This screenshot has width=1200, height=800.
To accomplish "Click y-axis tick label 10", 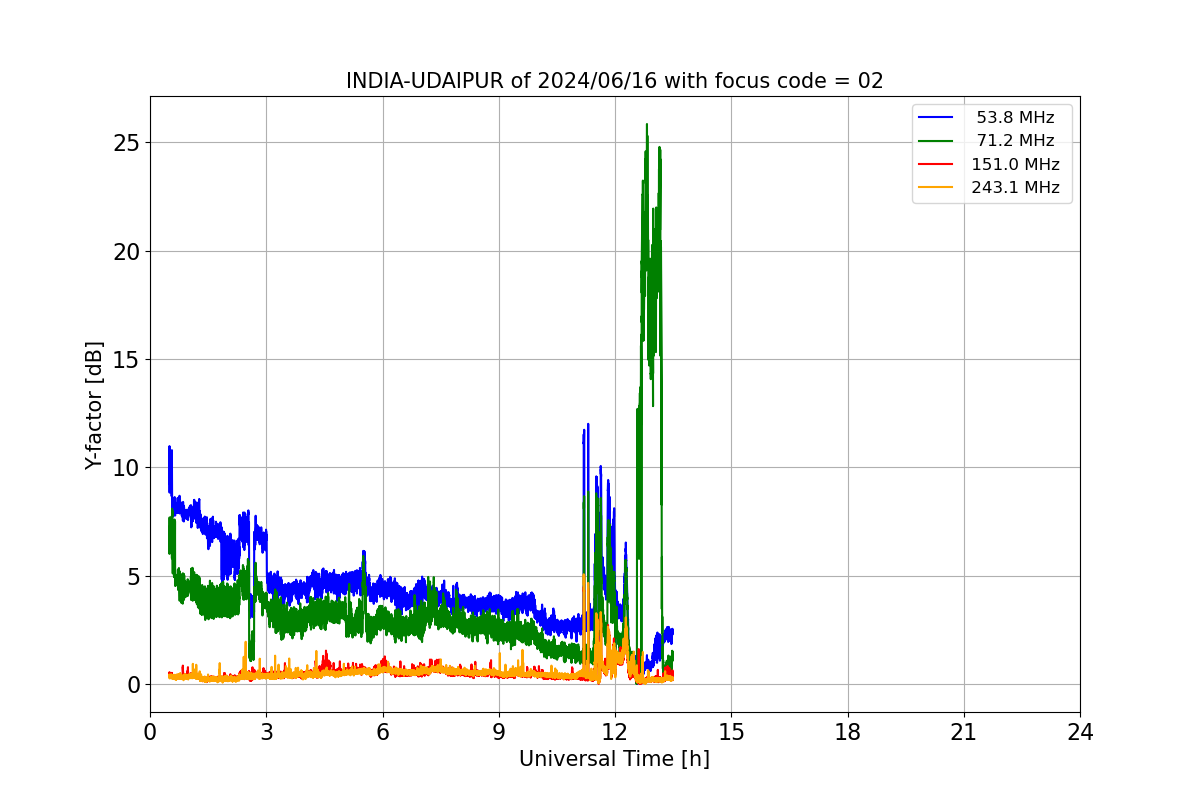I will (126, 468).
